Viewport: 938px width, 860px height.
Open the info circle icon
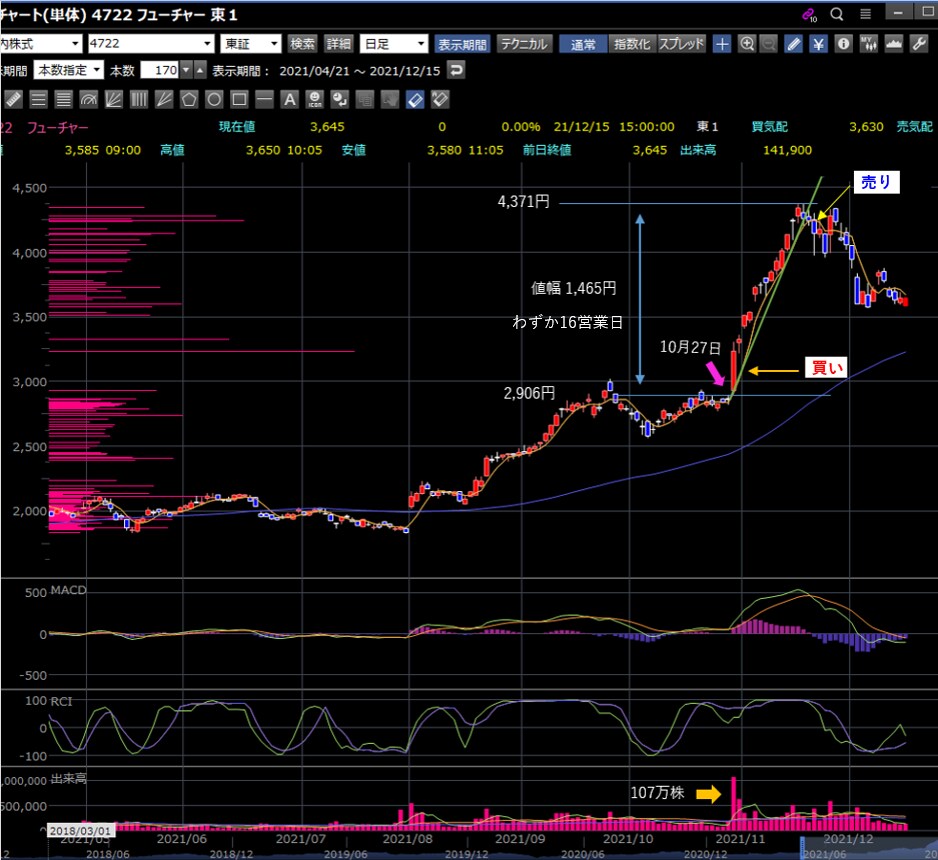[x=843, y=44]
